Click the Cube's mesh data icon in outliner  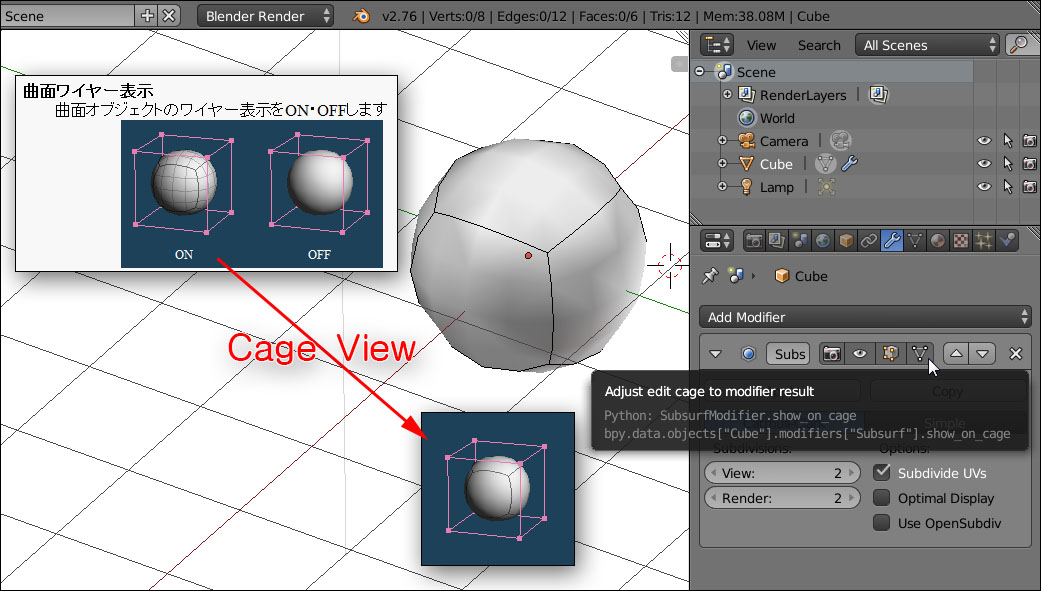click(x=825, y=163)
